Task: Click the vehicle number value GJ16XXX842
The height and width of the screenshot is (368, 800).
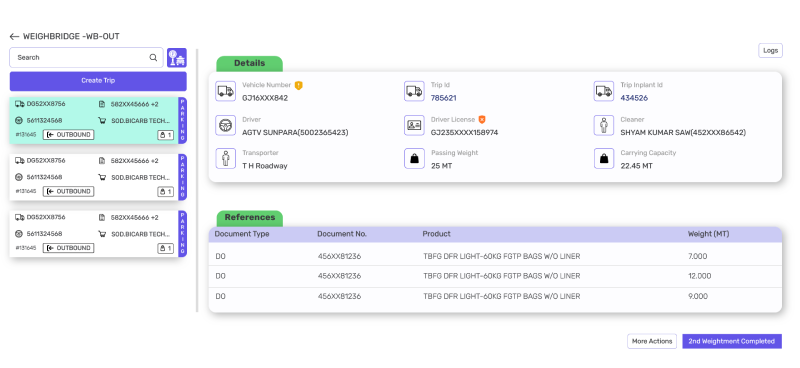Action: click(x=265, y=98)
